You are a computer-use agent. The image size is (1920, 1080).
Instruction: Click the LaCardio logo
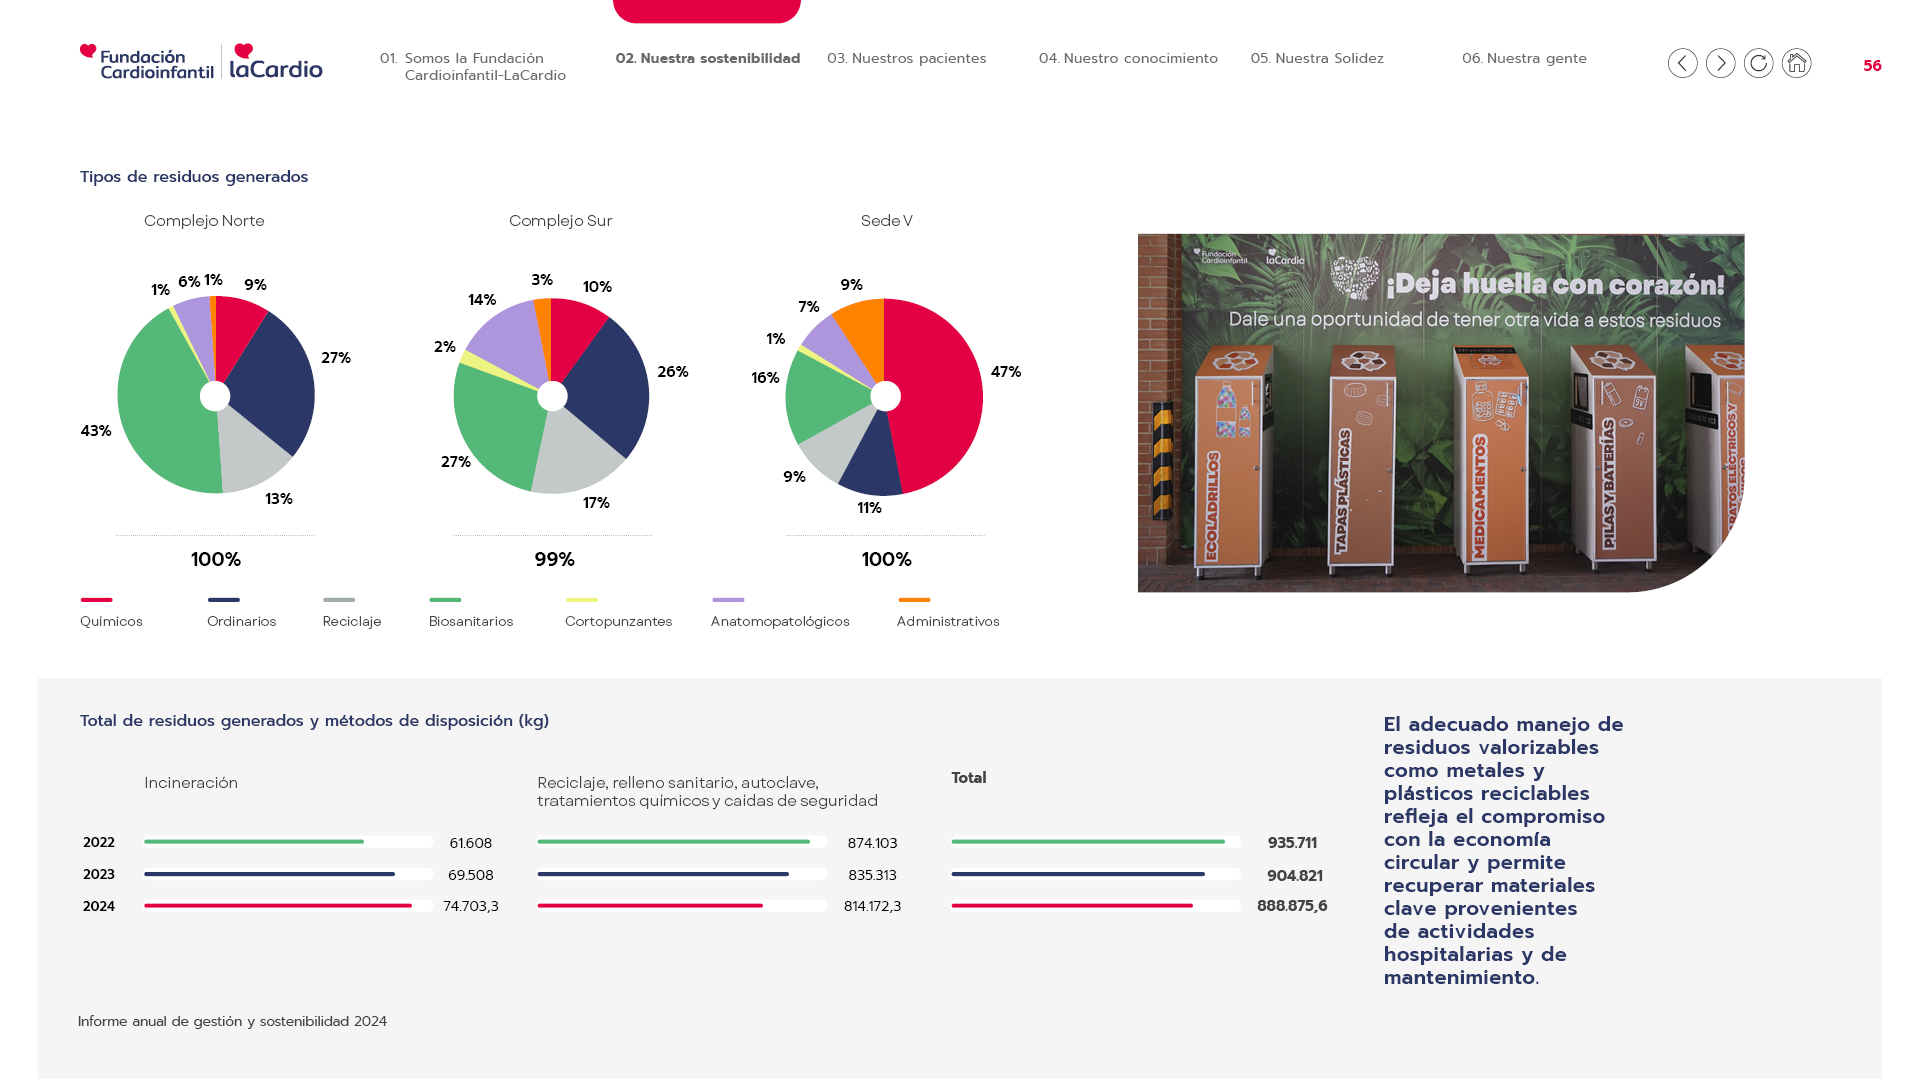pyautogui.click(x=276, y=61)
